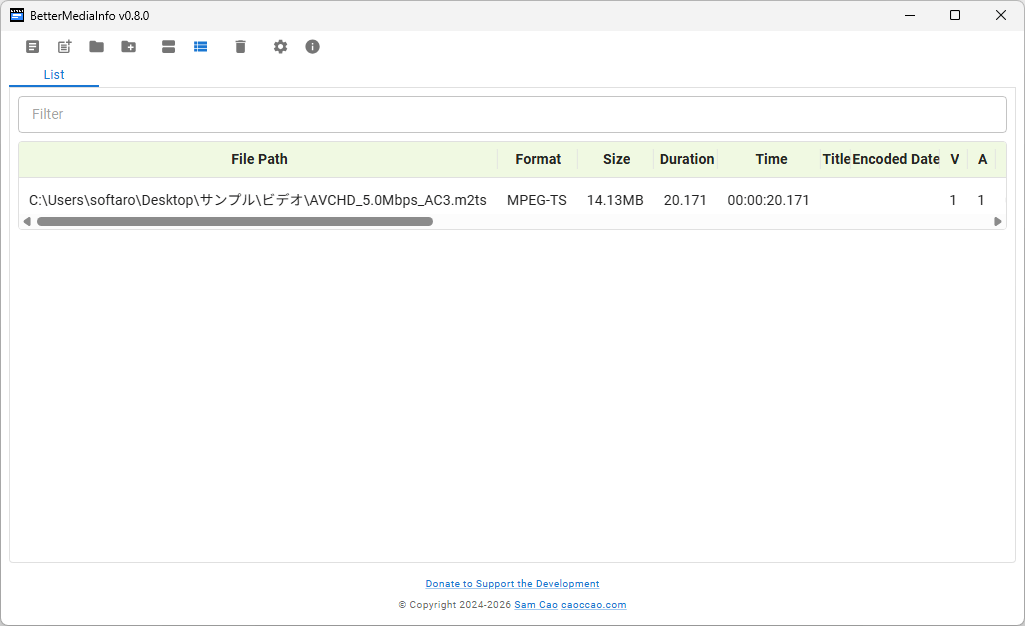
Task: Sort by the File Path column header
Action: [259, 159]
